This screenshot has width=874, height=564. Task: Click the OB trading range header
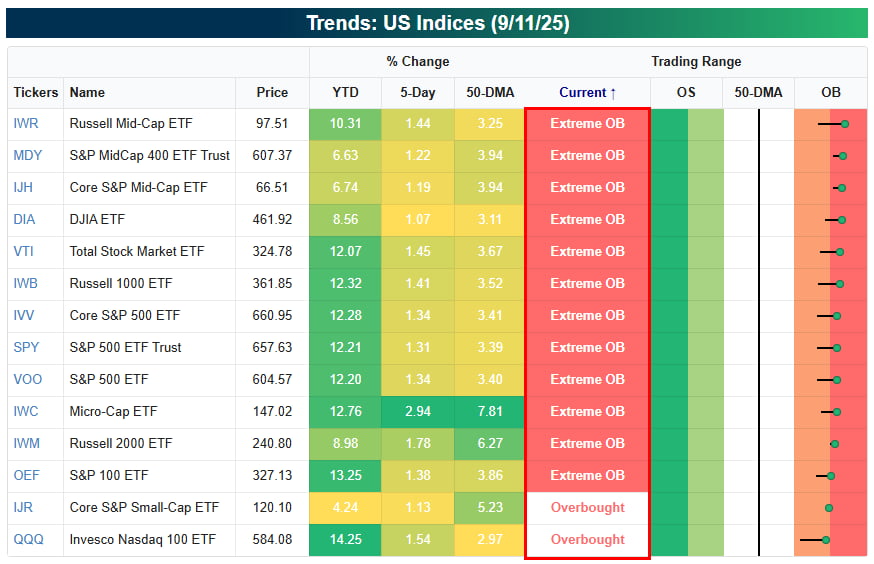[x=831, y=93]
